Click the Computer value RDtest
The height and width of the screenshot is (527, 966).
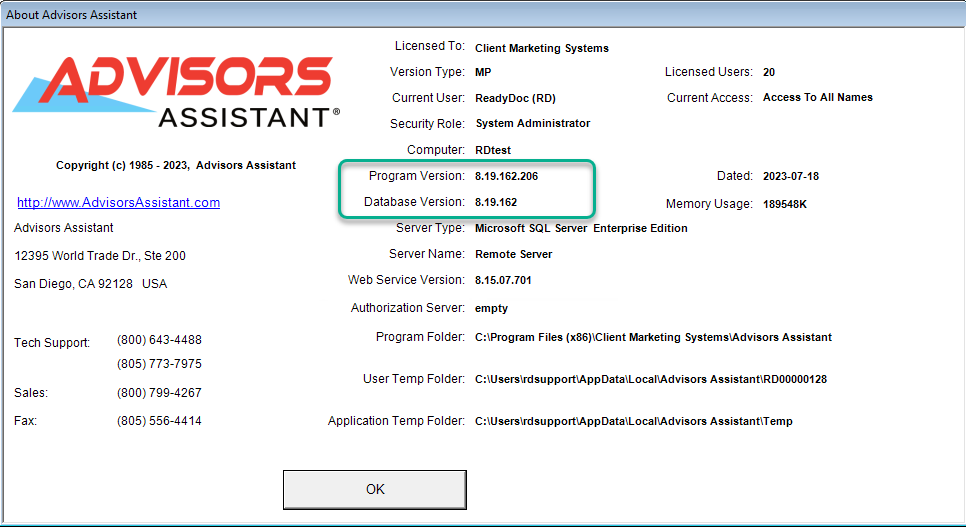pos(493,150)
